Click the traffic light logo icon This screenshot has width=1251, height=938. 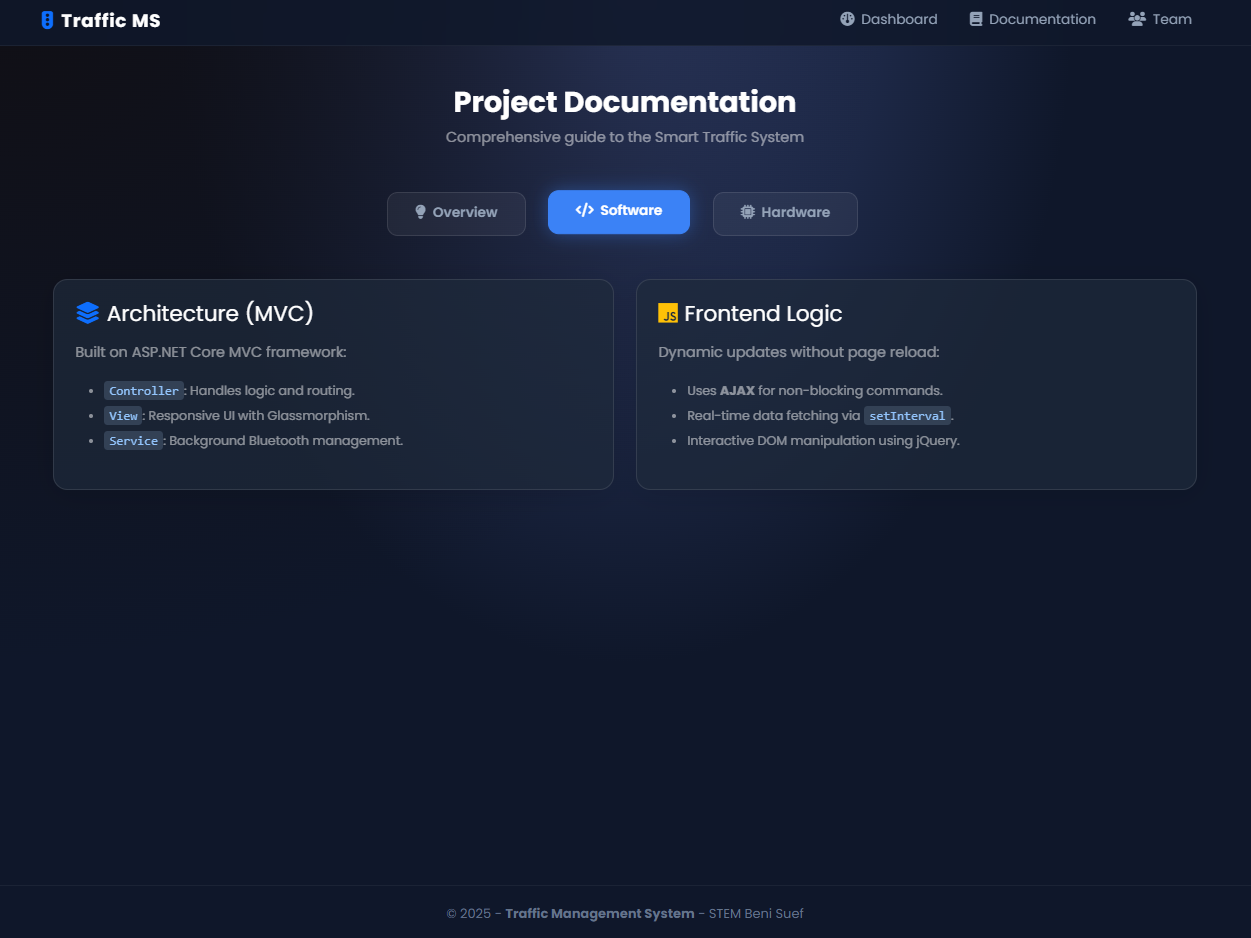click(x=47, y=20)
